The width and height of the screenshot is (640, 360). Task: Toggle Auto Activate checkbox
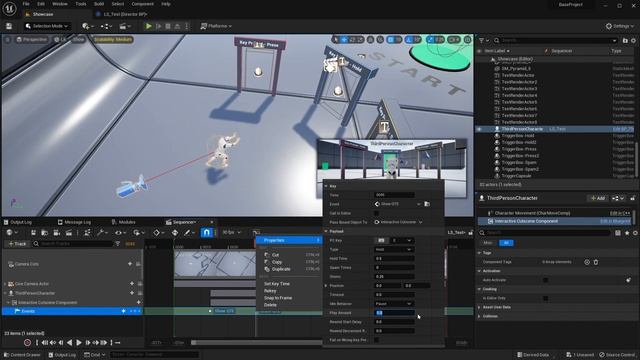[546, 280]
